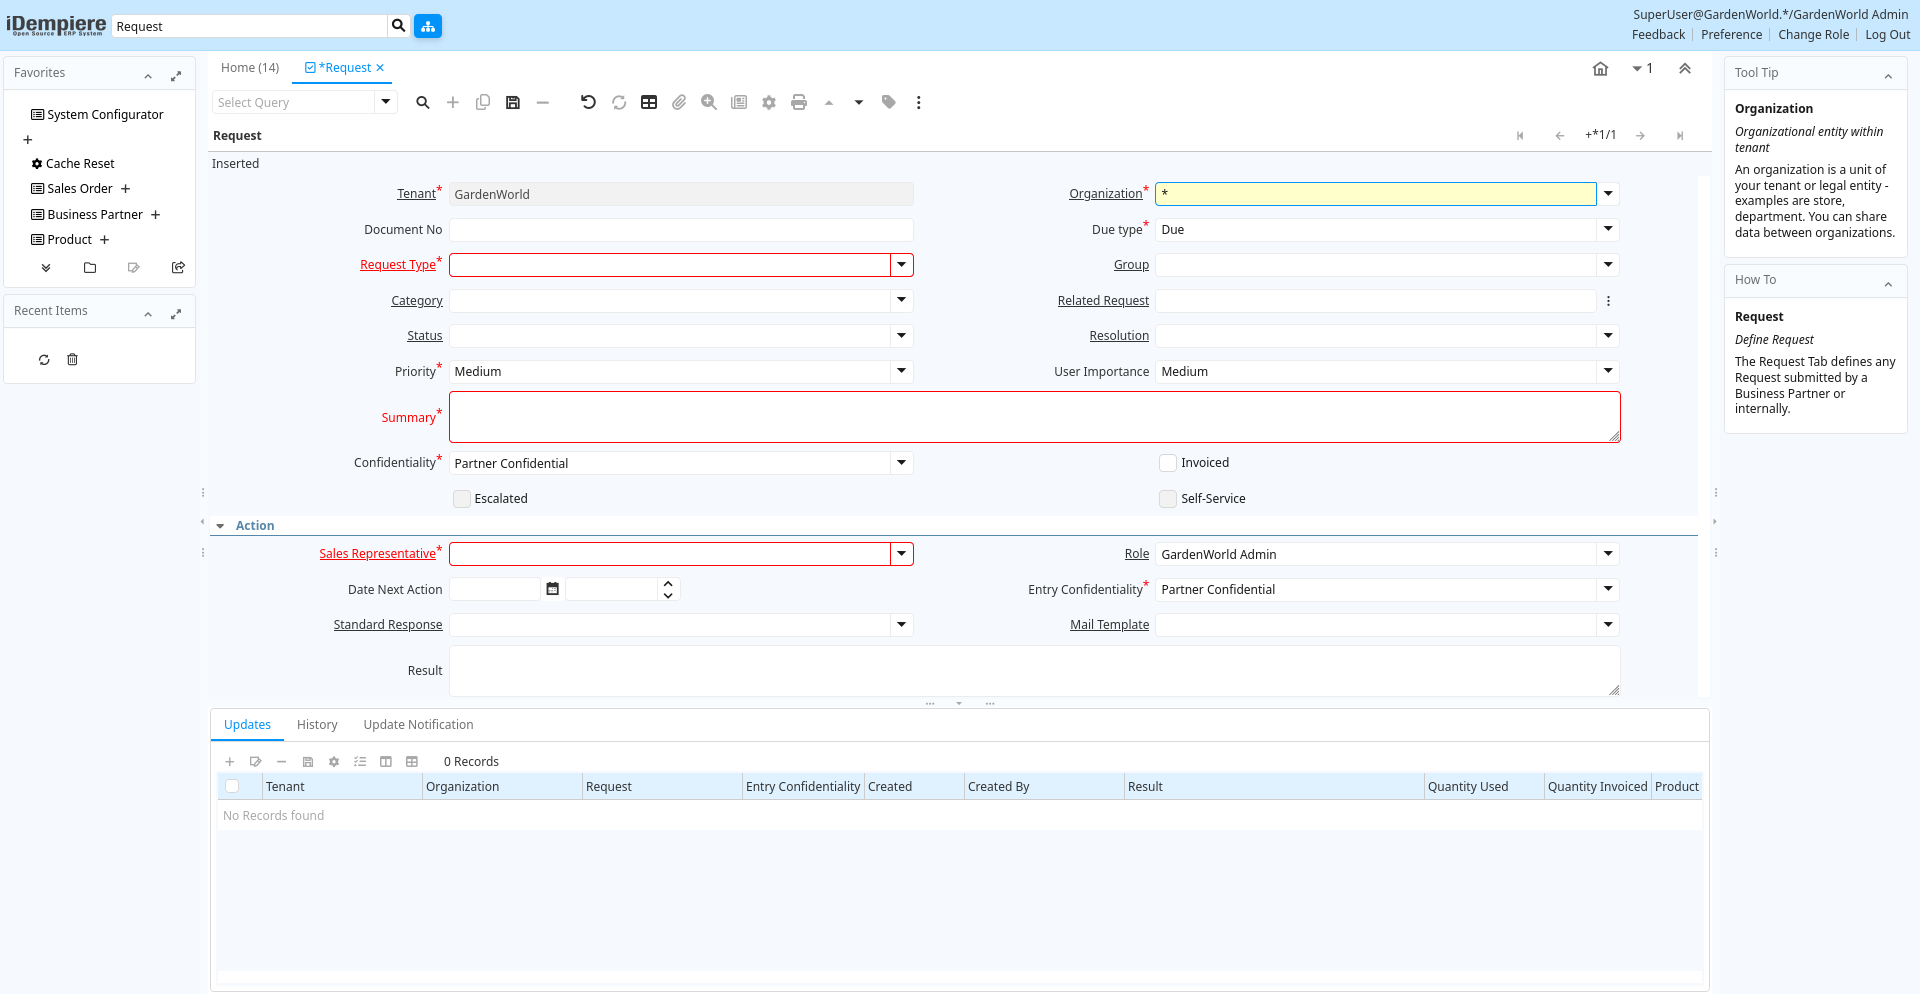Switch to the History tab
Image resolution: width=1920 pixels, height=994 pixels.
point(317,725)
